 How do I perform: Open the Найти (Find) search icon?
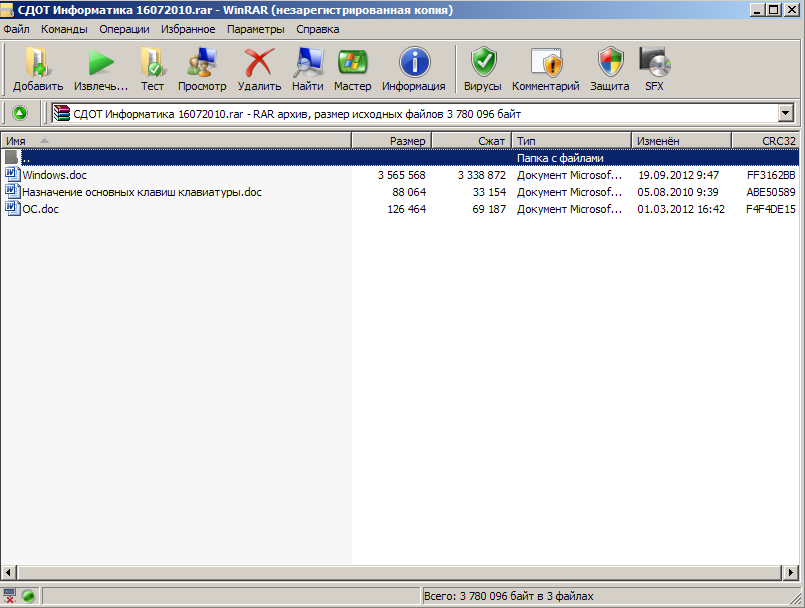coord(308,63)
